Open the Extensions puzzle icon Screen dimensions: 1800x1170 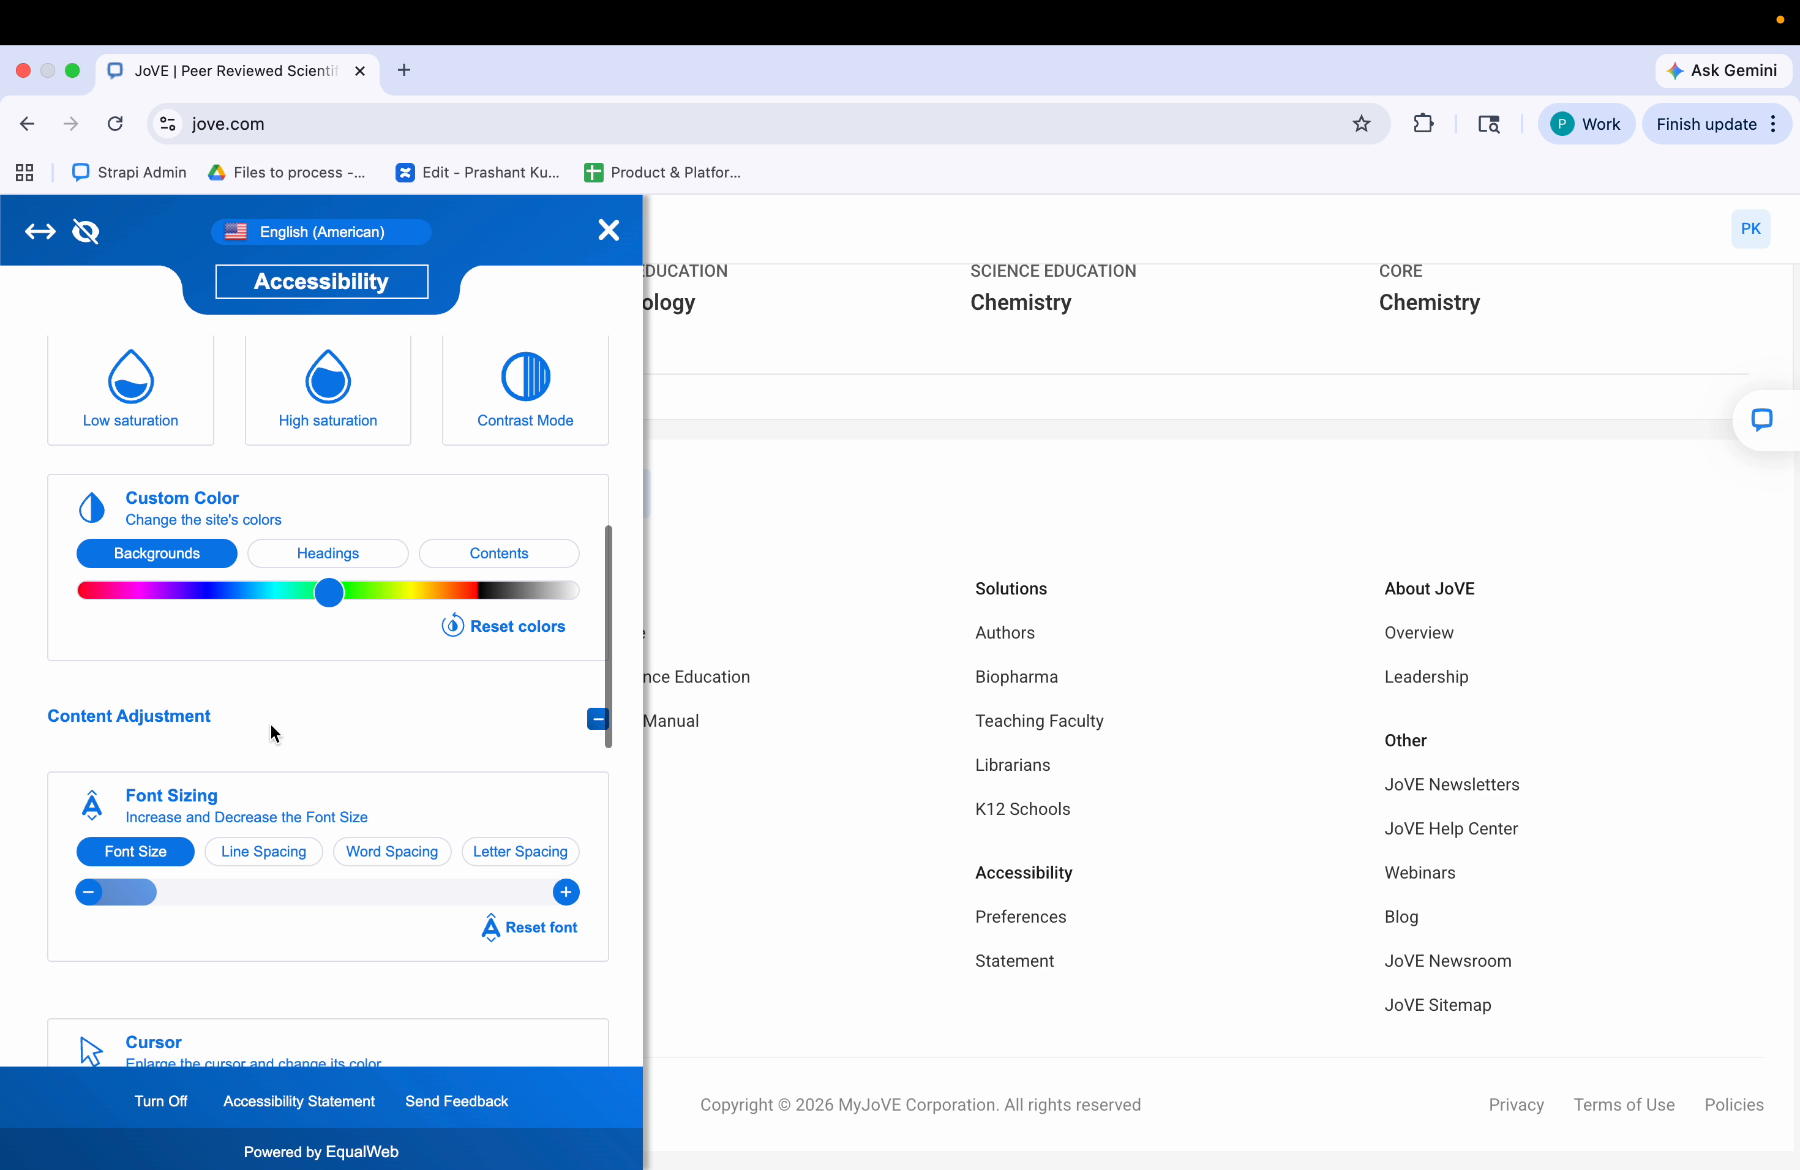pos(1423,124)
